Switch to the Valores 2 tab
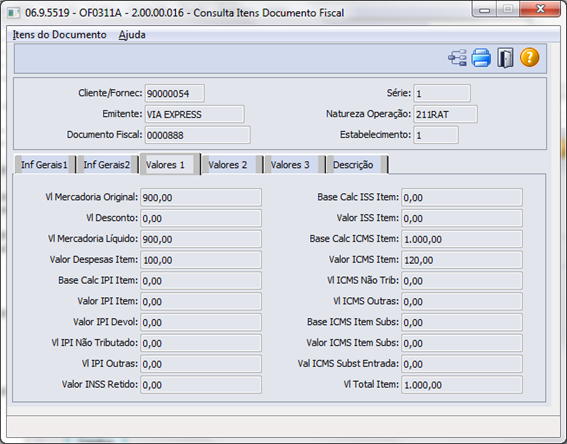Viewport: 567px width, 444px height. tap(232, 165)
